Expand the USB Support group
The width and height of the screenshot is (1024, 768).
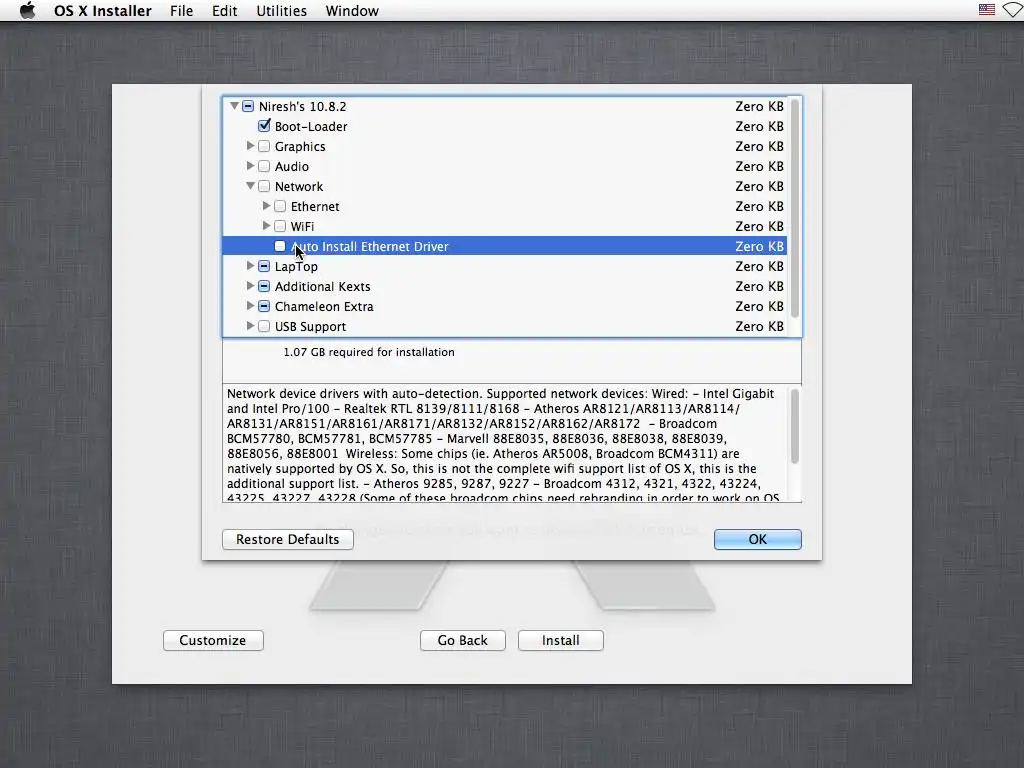pyautogui.click(x=250, y=326)
